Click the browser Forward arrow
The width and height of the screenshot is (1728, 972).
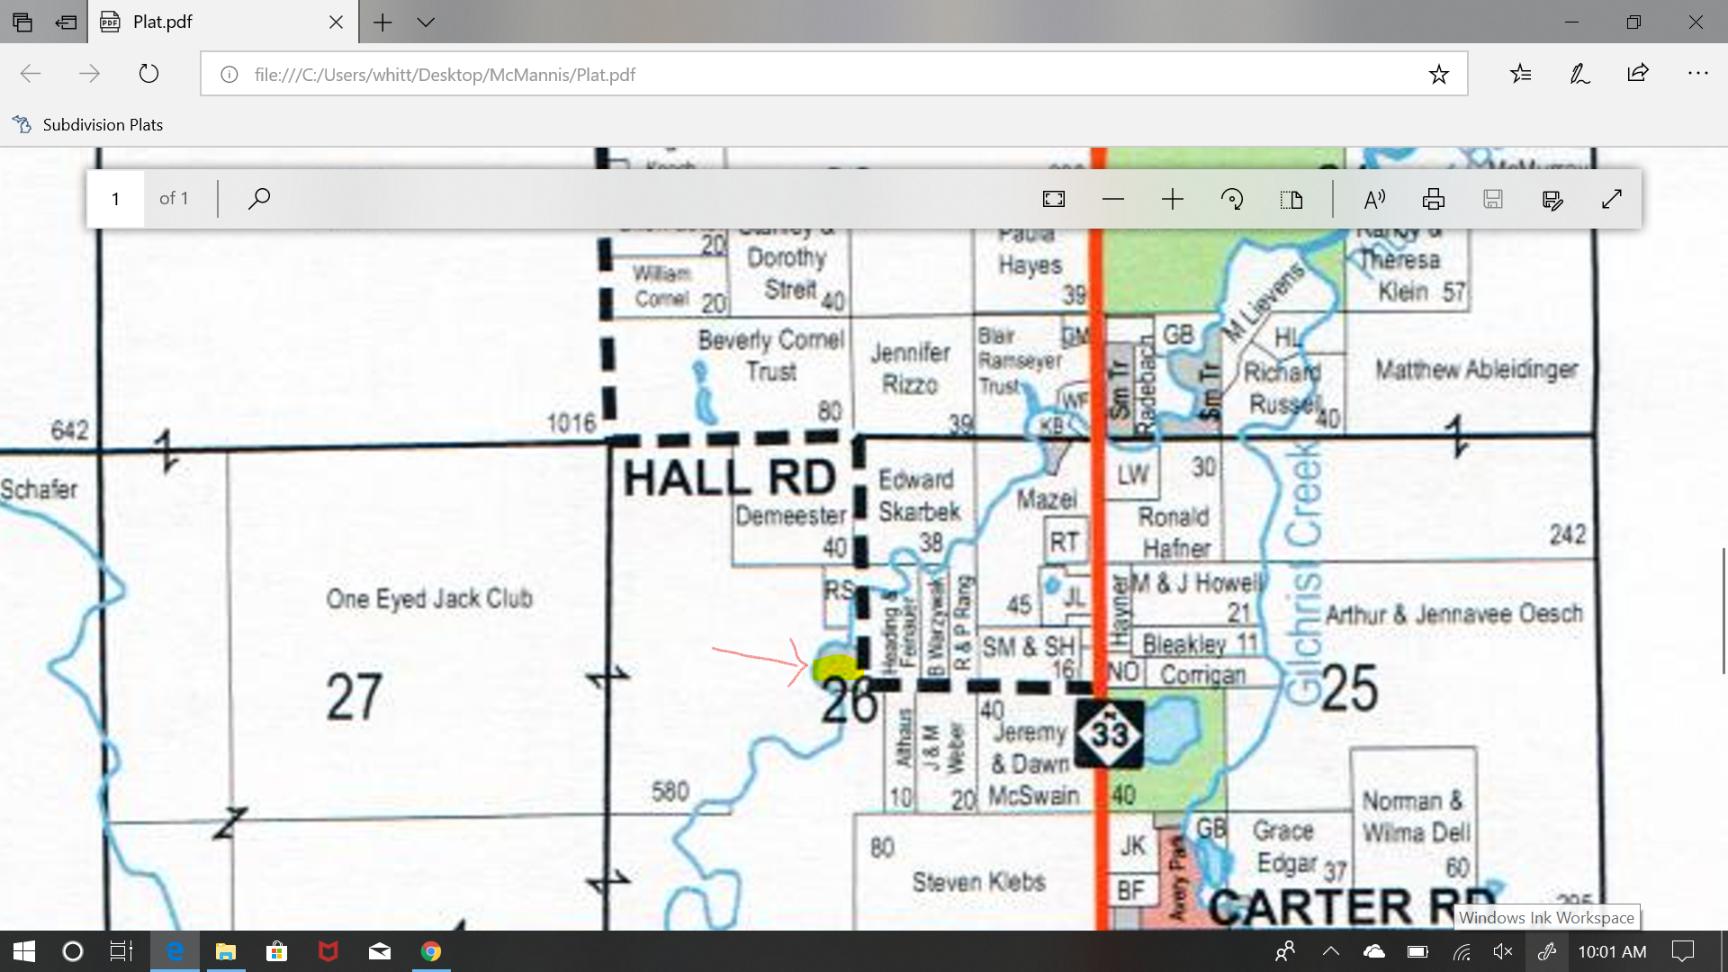[x=89, y=73]
